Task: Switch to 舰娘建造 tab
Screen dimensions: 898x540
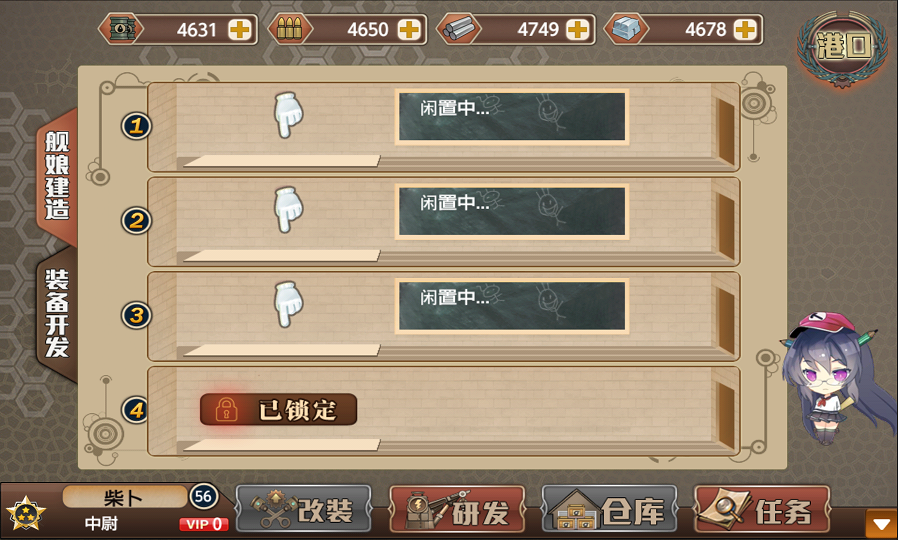Action: pyautogui.click(x=57, y=176)
